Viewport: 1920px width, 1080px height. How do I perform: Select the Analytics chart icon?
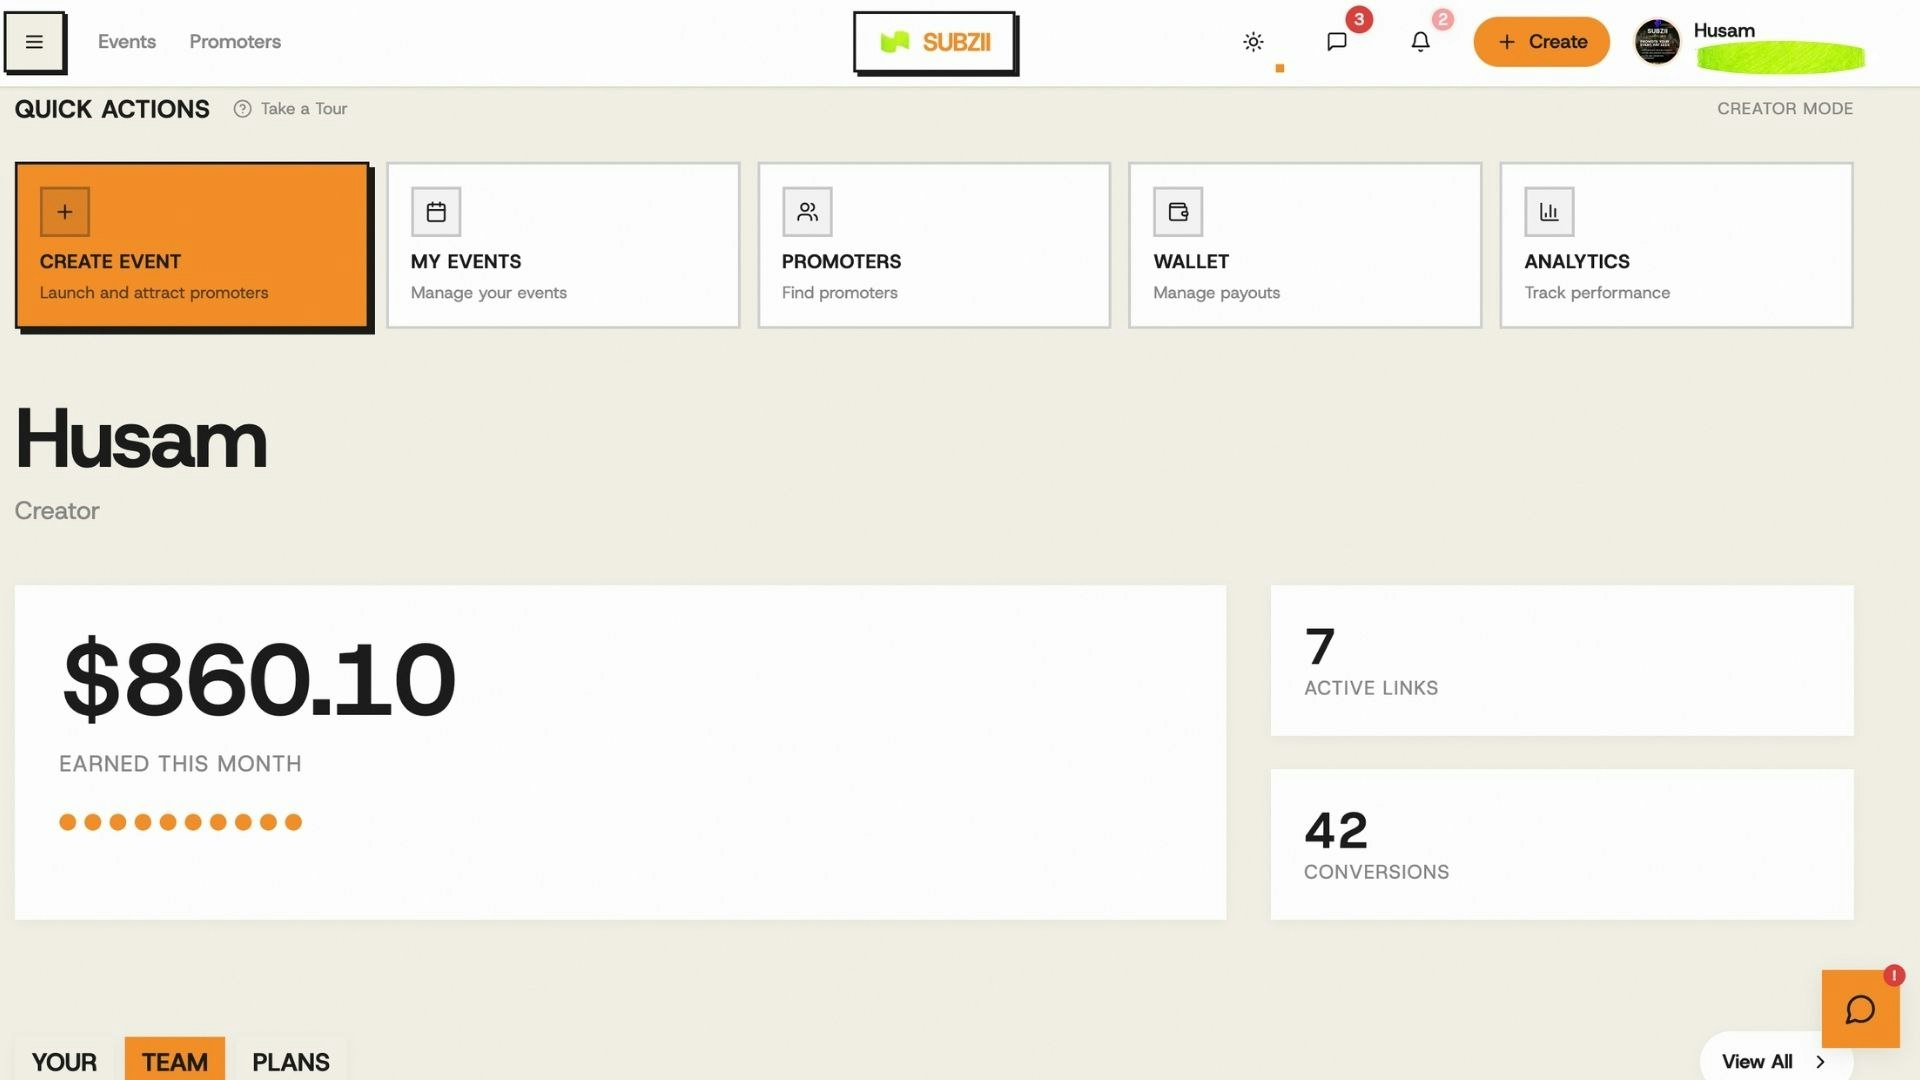pyautogui.click(x=1550, y=211)
